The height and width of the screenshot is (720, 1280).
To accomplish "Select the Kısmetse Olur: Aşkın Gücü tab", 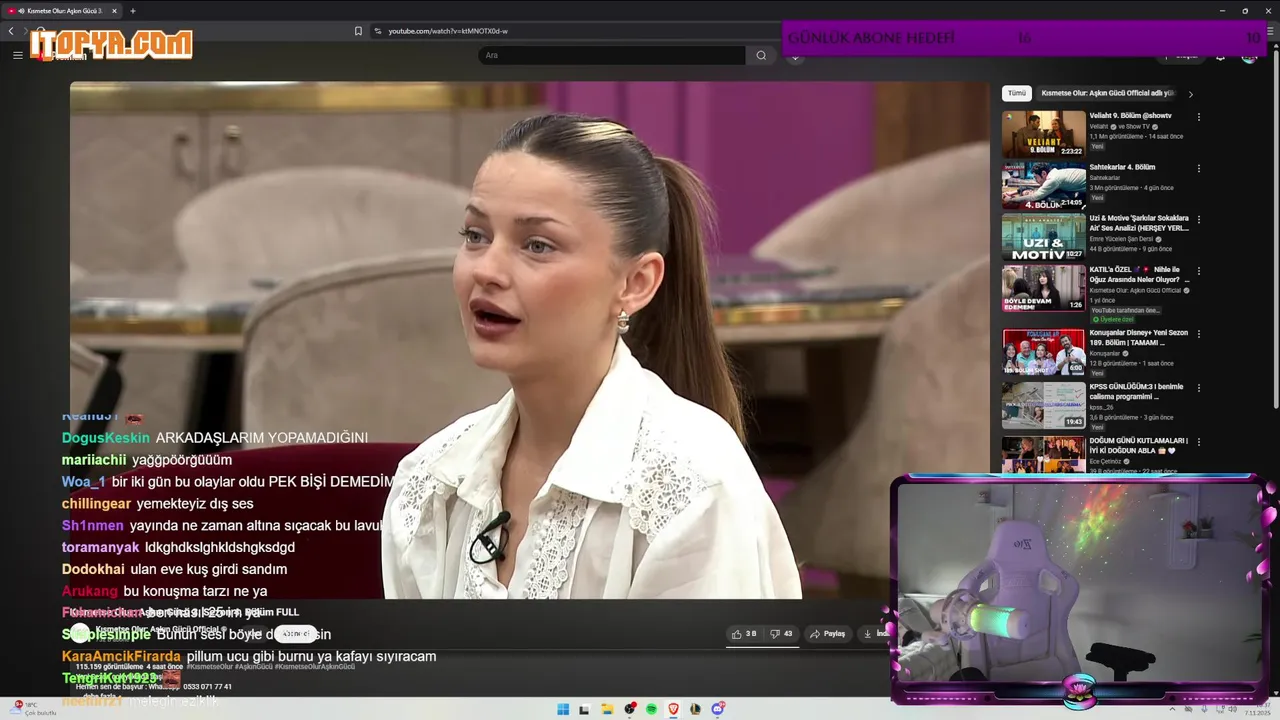I will [62, 11].
